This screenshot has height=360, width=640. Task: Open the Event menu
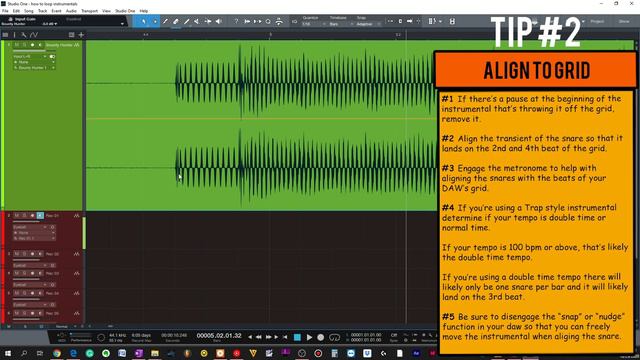(56, 11)
